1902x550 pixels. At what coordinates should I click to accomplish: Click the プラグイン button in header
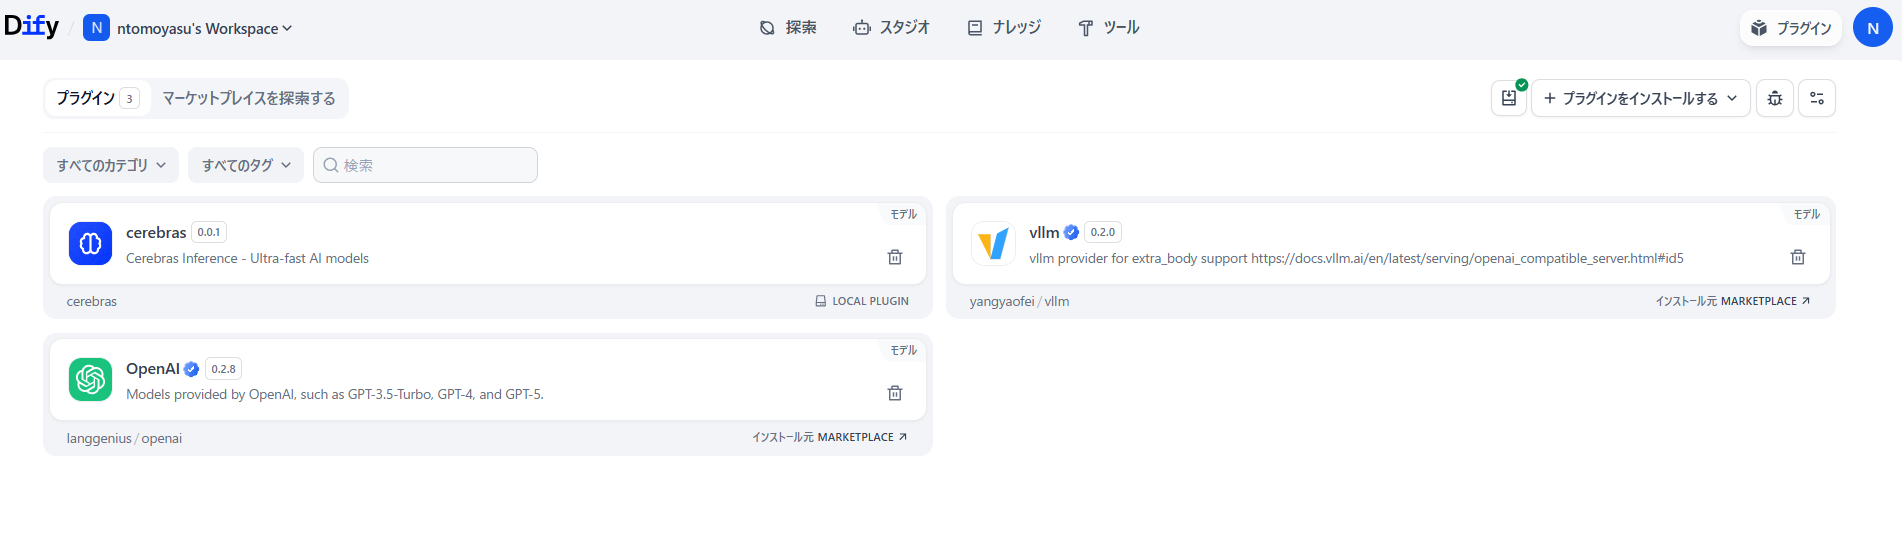(x=1791, y=28)
